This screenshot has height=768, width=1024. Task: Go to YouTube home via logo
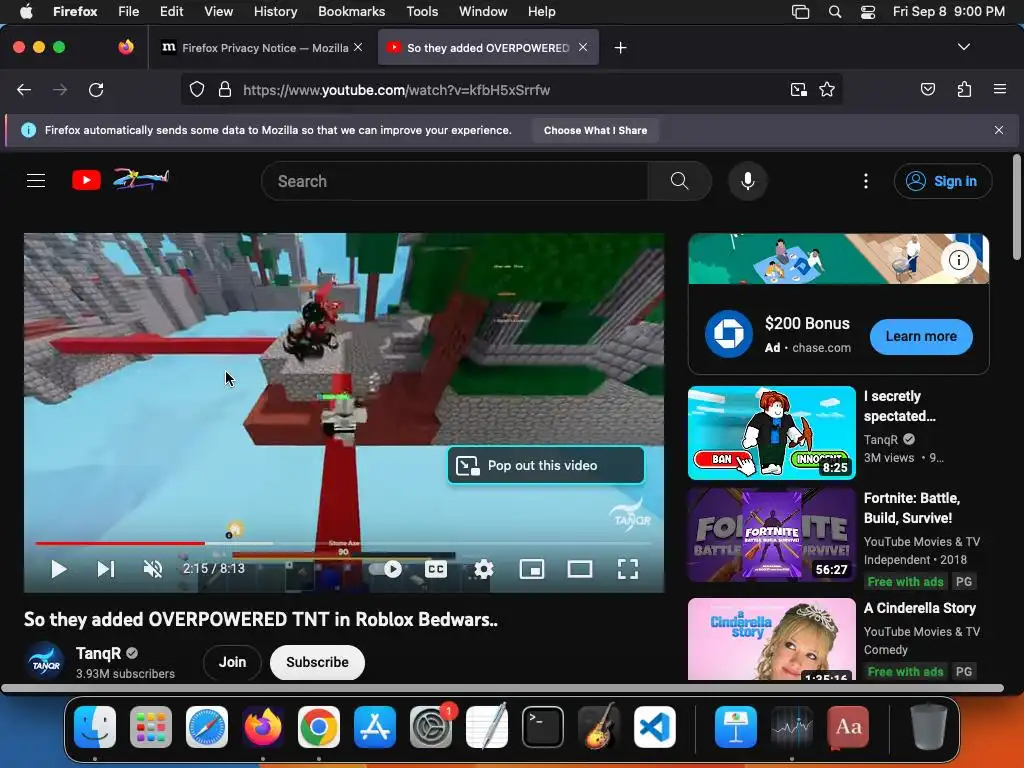tap(121, 180)
